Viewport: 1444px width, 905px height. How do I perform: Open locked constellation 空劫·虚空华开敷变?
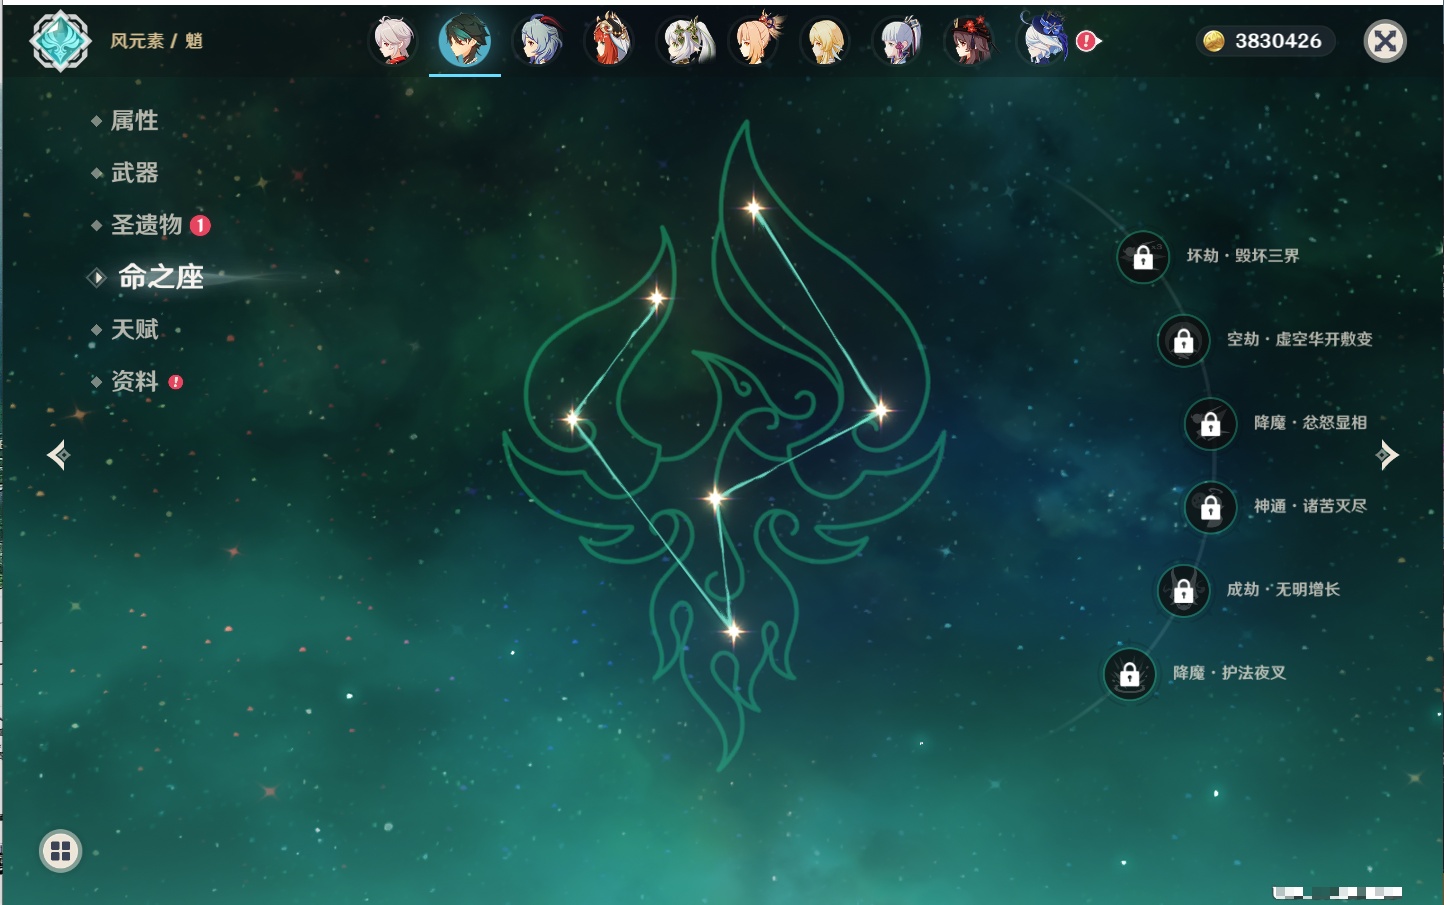coord(1183,340)
